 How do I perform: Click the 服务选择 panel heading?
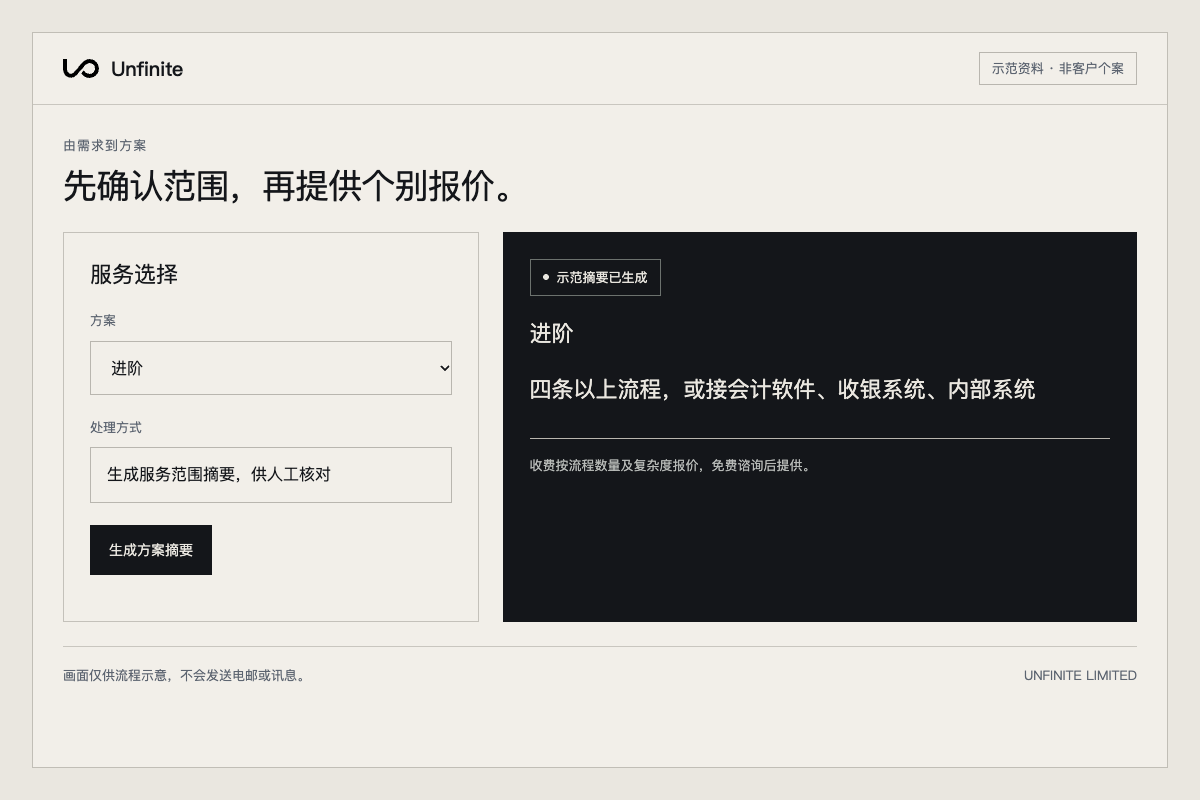pos(134,274)
